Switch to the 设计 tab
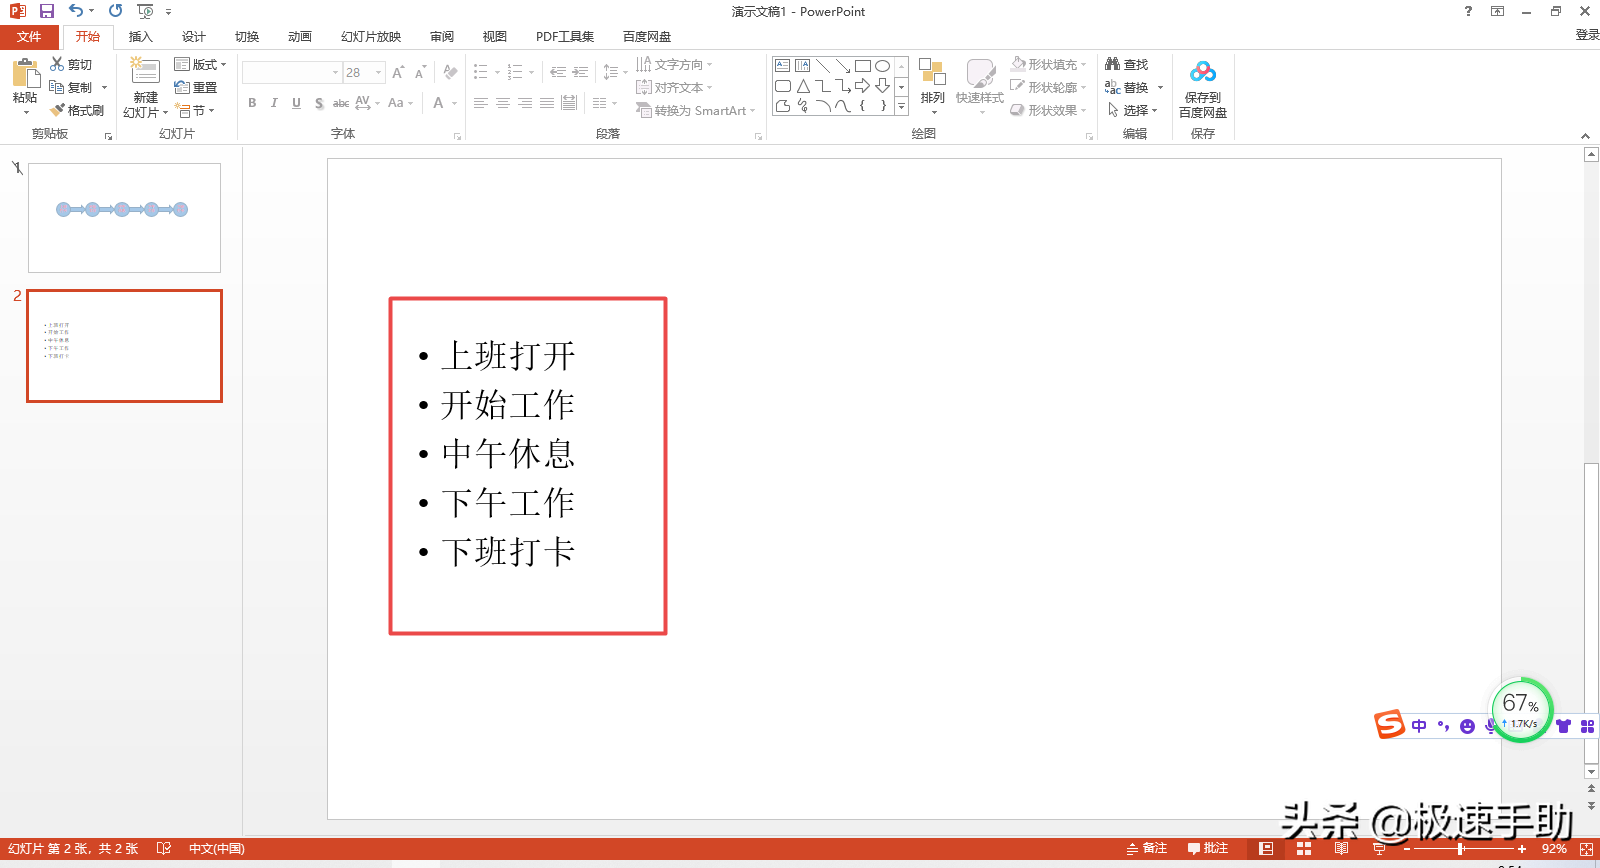Image resolution: width=1600 pixels, height=868 pixels. coord(194,37)
